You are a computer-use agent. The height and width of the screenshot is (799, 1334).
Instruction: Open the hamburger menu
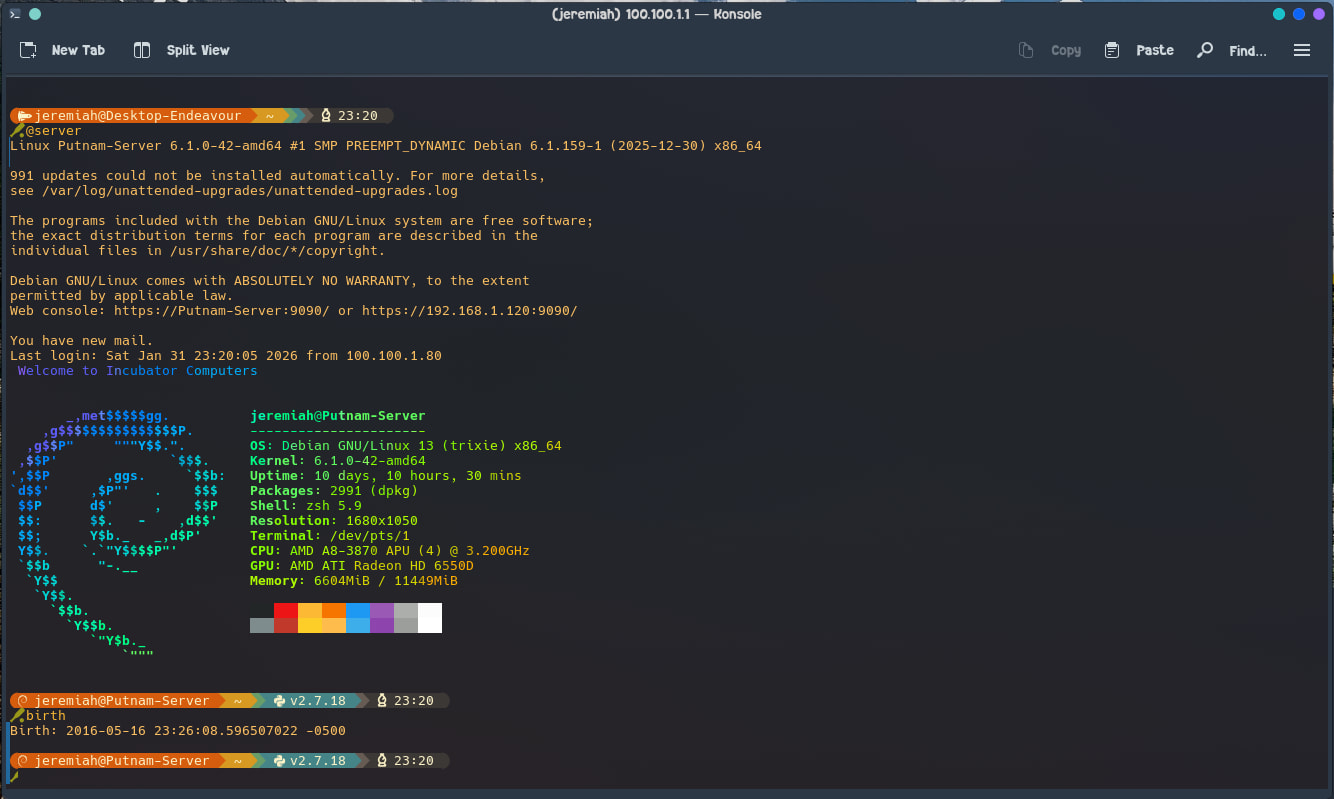tap(1301, 50)
